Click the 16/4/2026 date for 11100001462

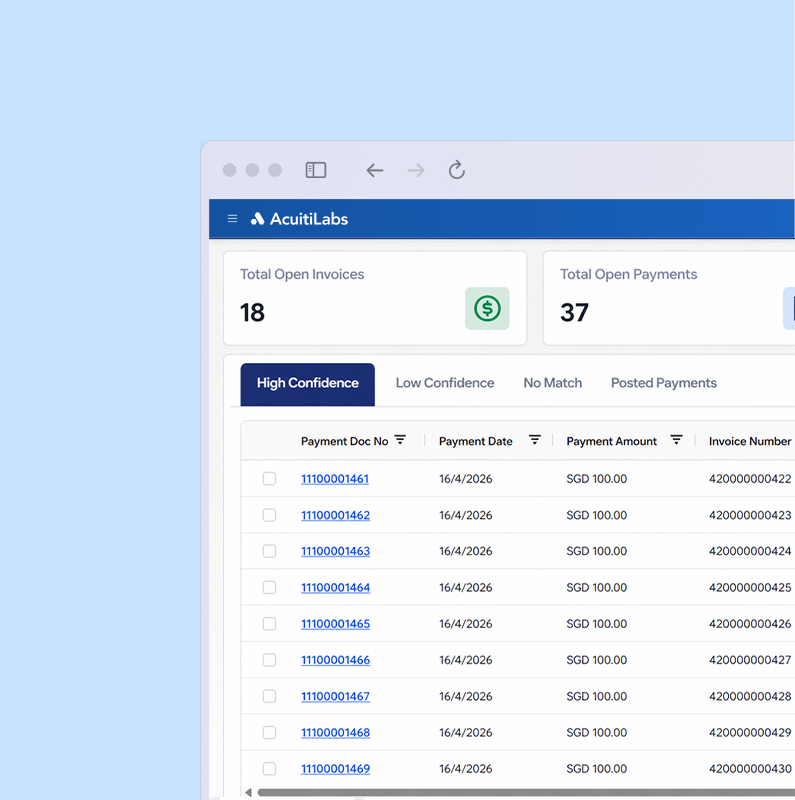(x=465, y=515)
